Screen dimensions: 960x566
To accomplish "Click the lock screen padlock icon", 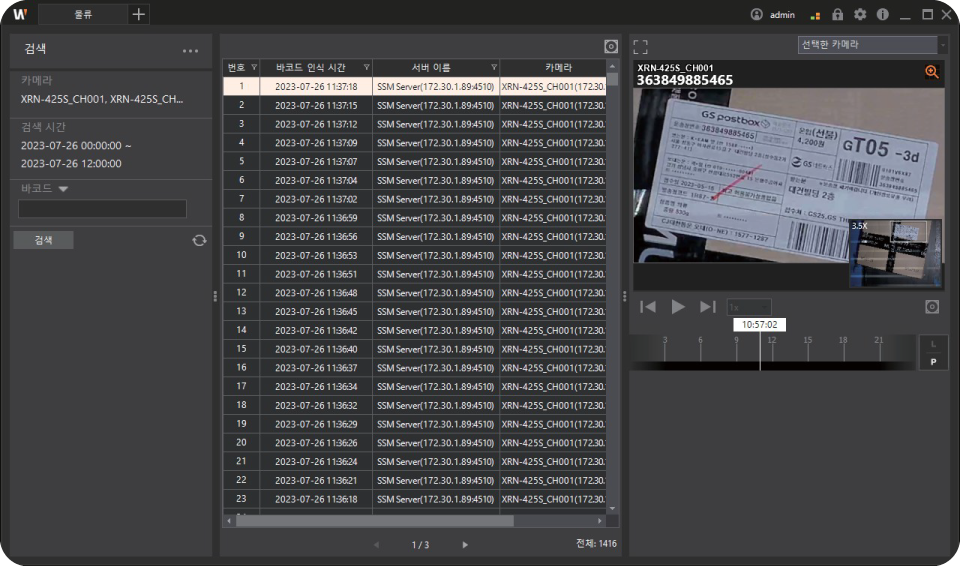I will pos(838,15).
